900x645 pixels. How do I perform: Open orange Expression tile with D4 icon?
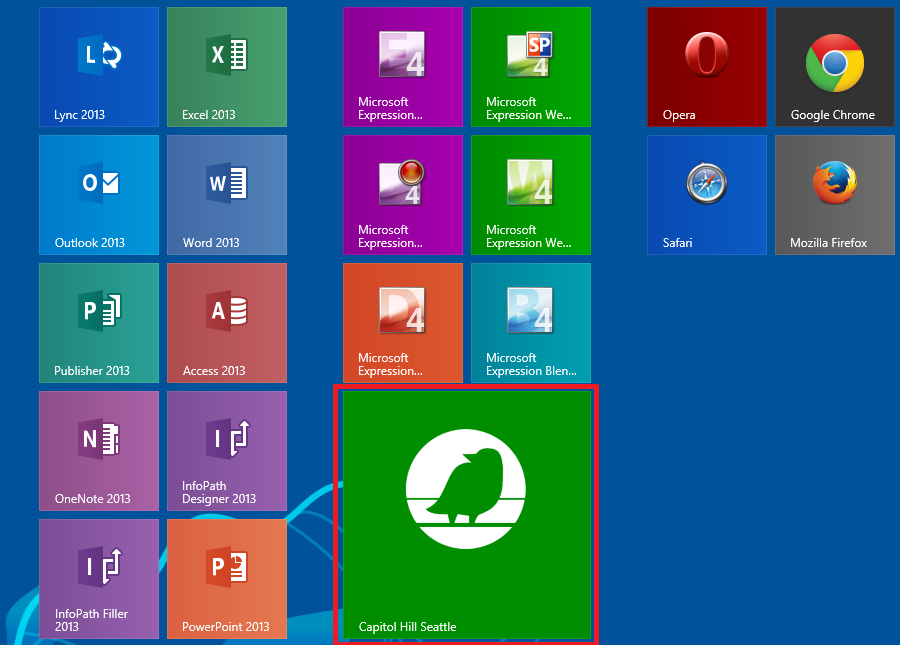tap(403, 323)
